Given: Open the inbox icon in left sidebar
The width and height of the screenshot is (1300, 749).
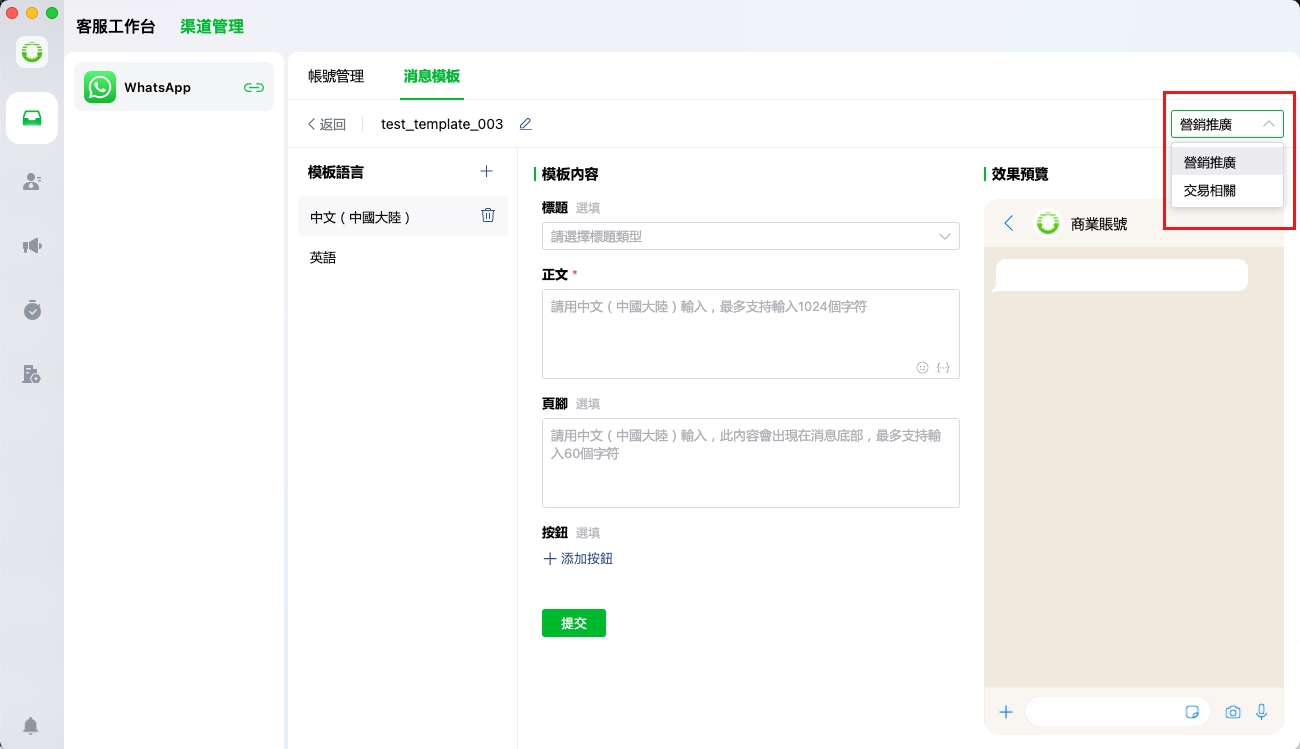Looking at the screenshot, I should [x=32, y=118].
